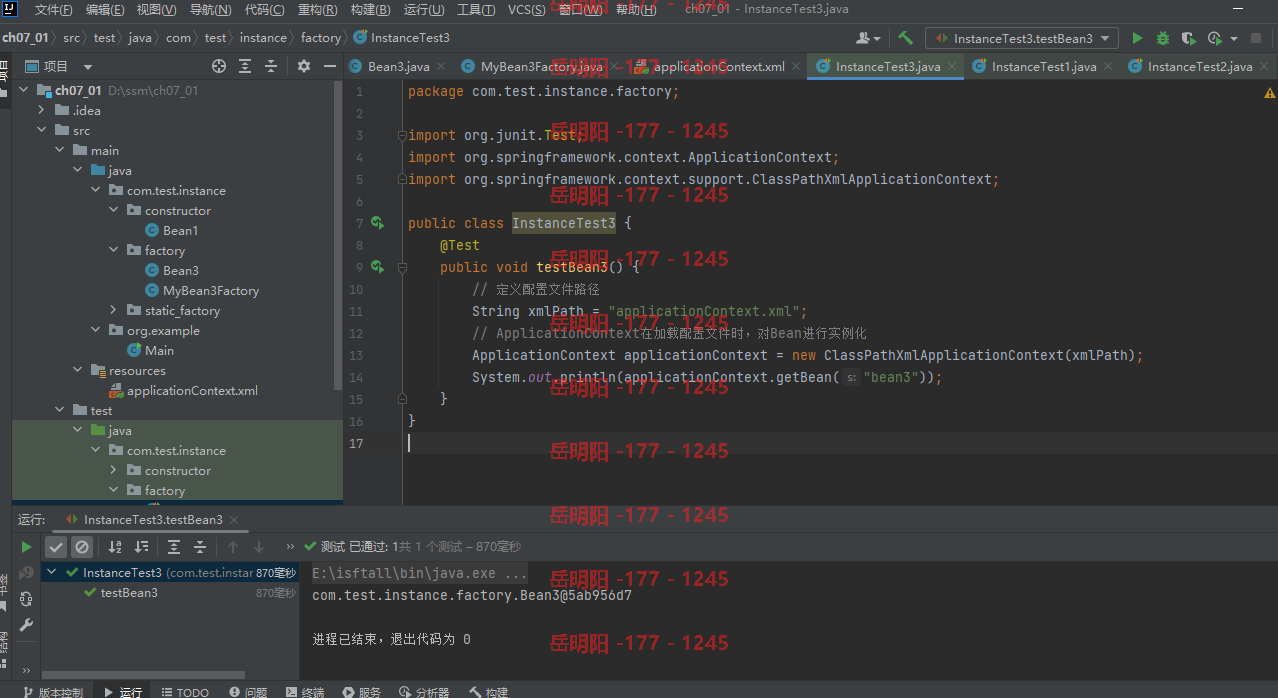Click the warning indicator in the editor corner

[x=1269, y=92]
